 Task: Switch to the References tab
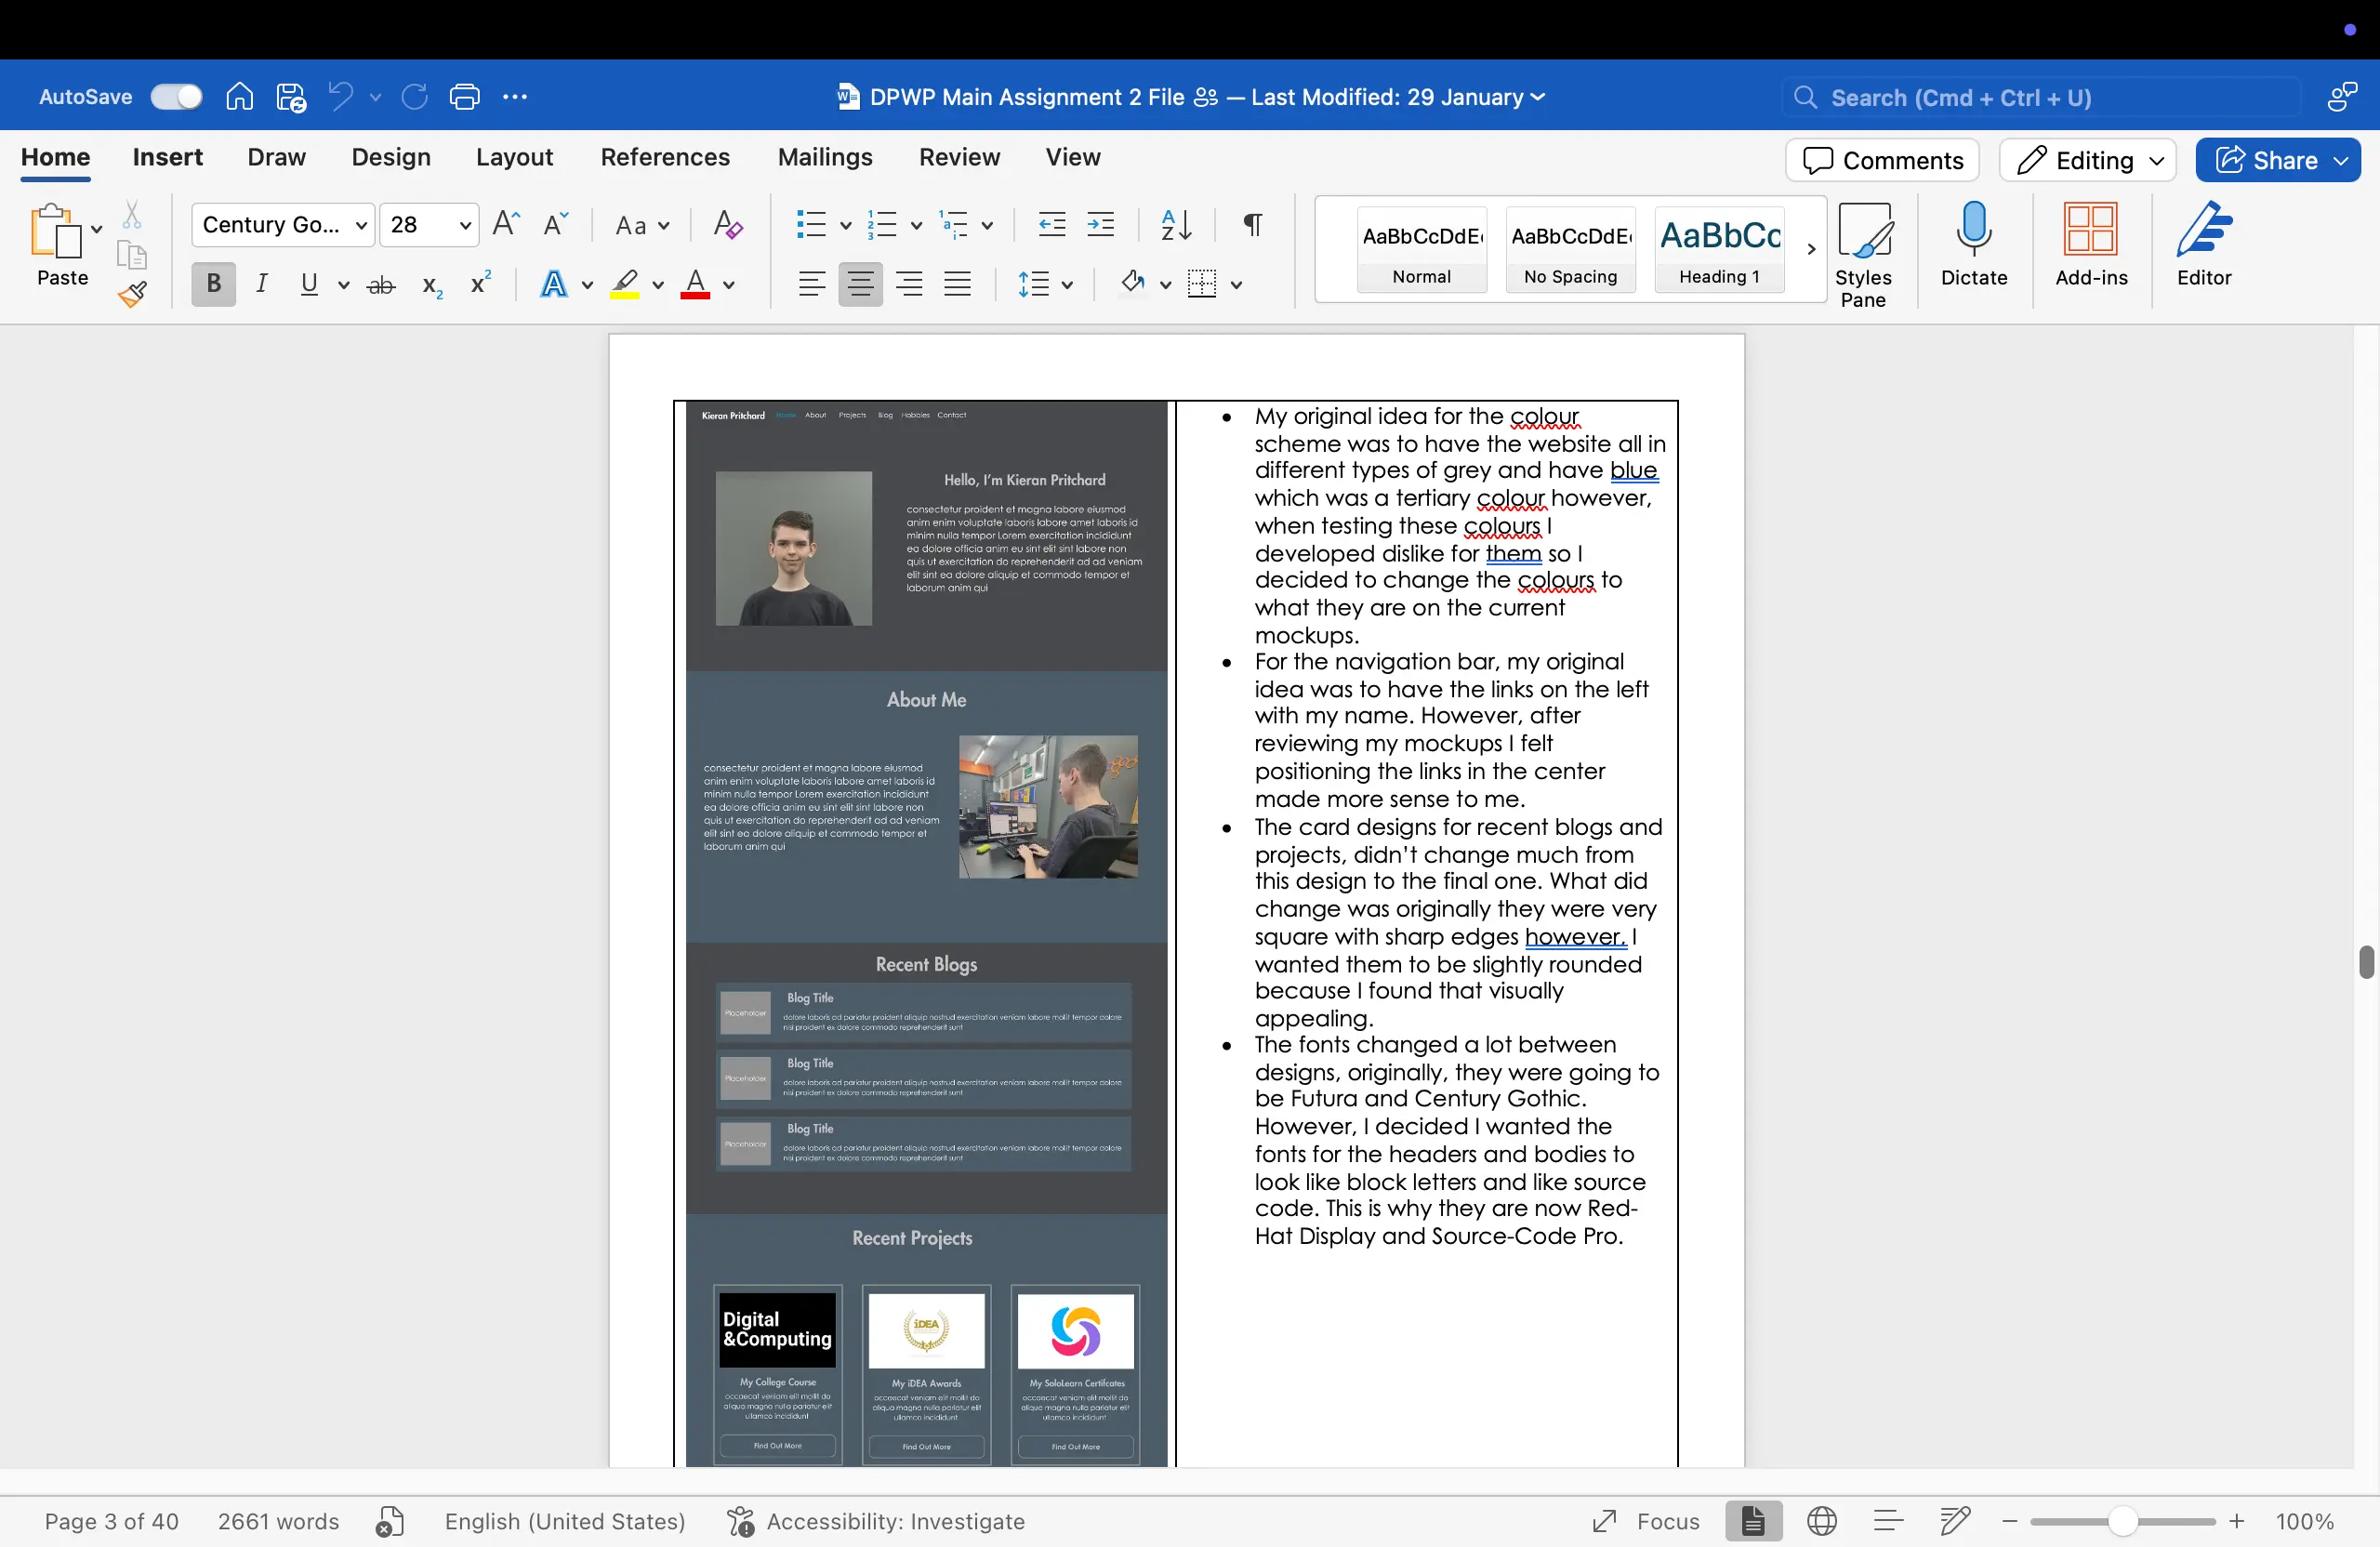point(664,157)
